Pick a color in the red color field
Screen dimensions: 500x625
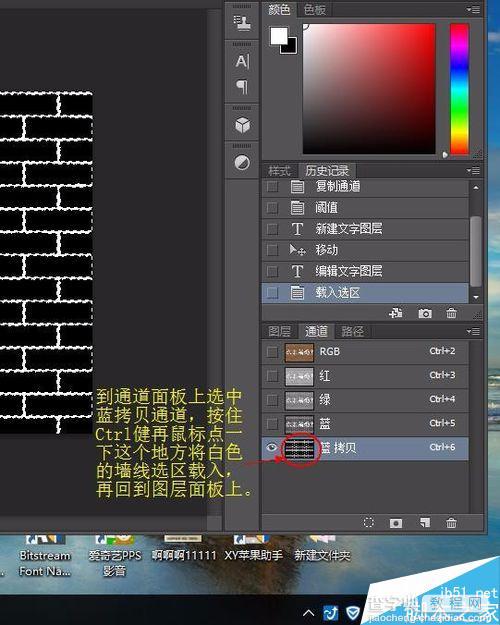(x=369, y=88)
